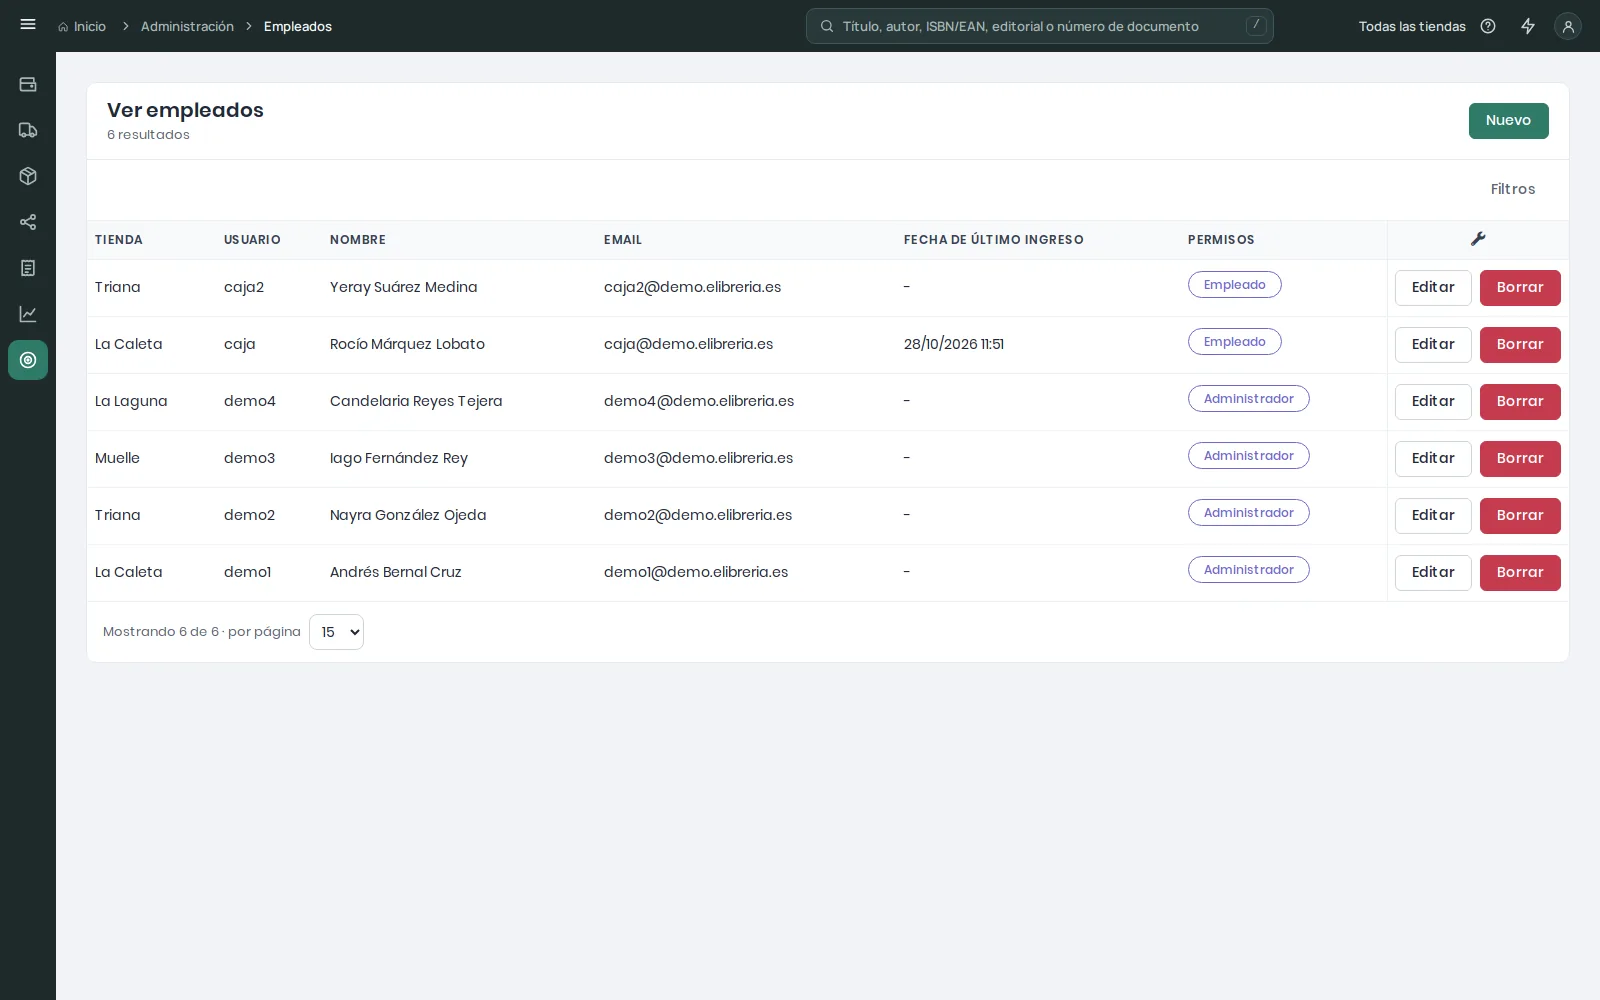1600x1000 pixels.
Task: Delete employee Andrés Bernal Cruz
Action: pyautogui.click(x=1520, y=573)
